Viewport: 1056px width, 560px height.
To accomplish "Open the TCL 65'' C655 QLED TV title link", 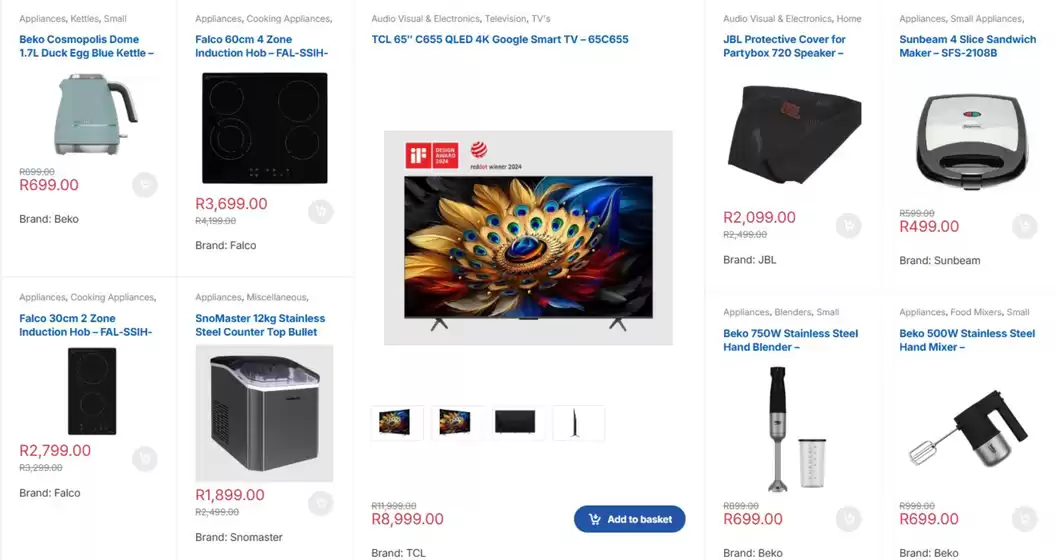I will point(500,39).
